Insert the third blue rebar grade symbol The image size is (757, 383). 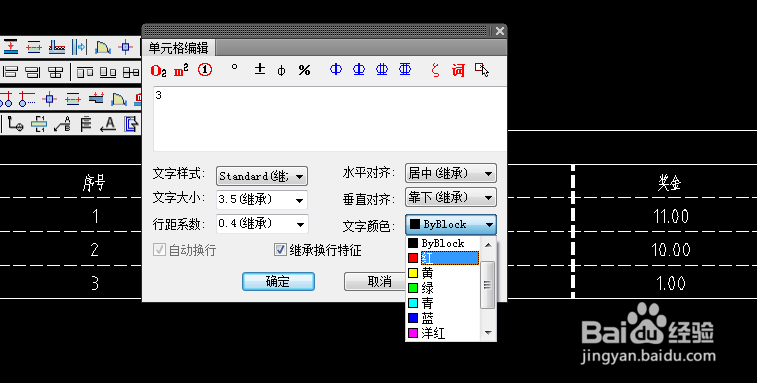tap(382, 70)
